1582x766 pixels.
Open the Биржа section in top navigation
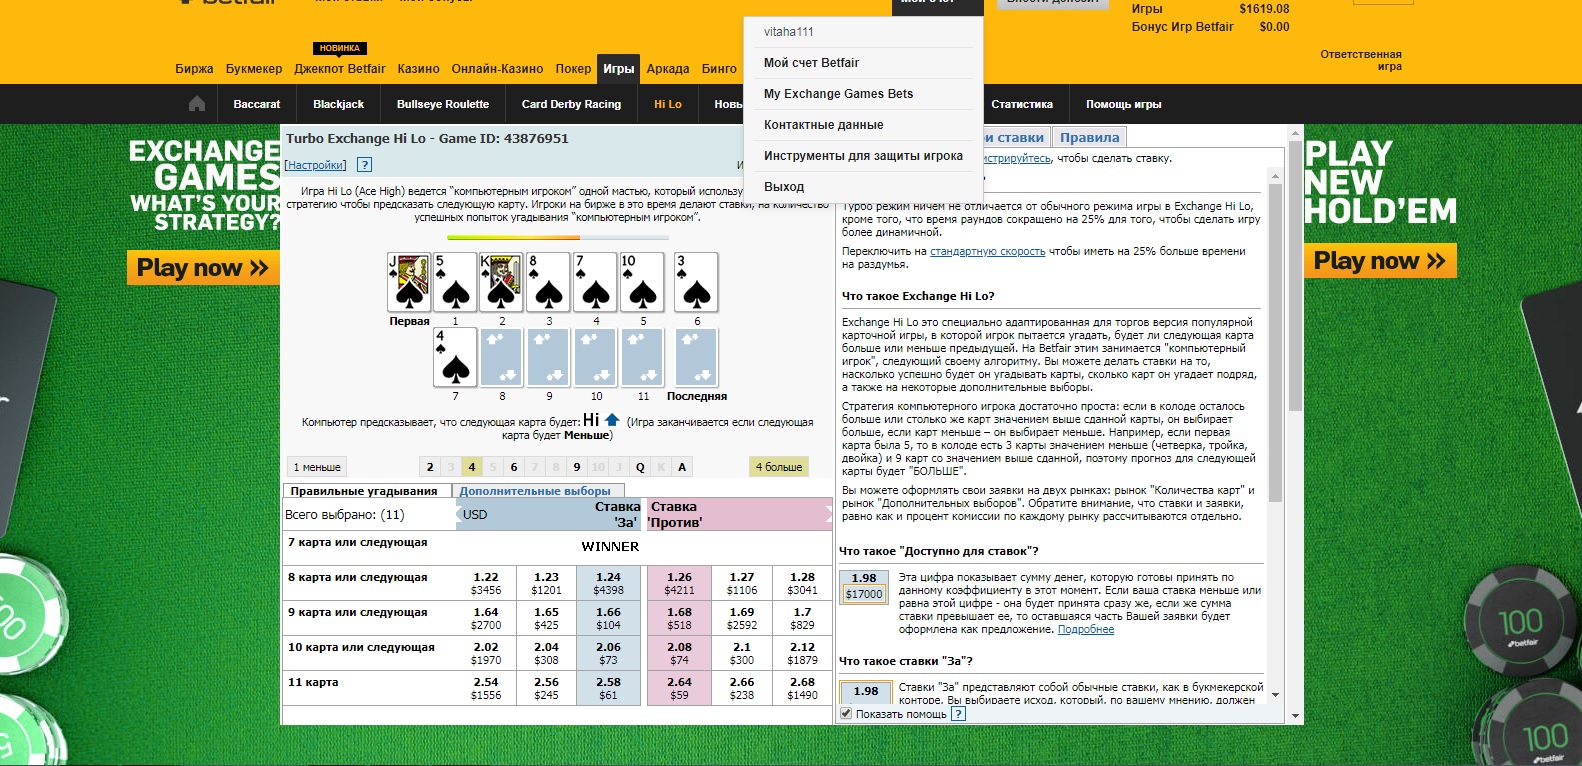tap(194, 69)
